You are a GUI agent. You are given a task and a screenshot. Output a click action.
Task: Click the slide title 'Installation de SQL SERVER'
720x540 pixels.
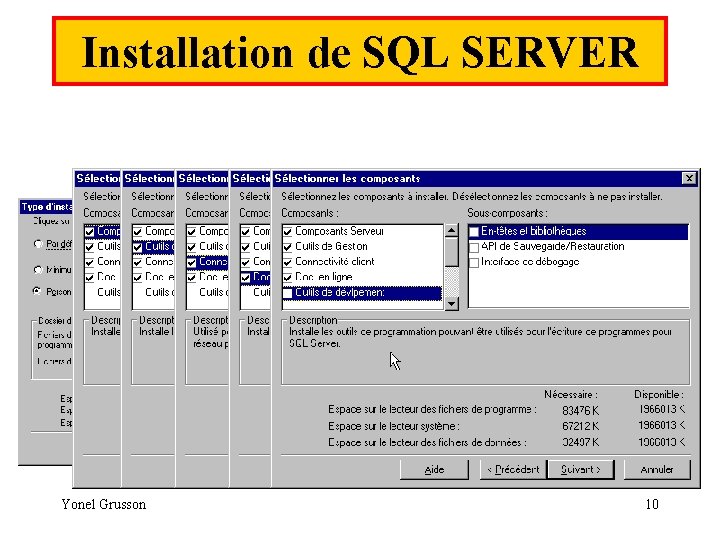360,52
